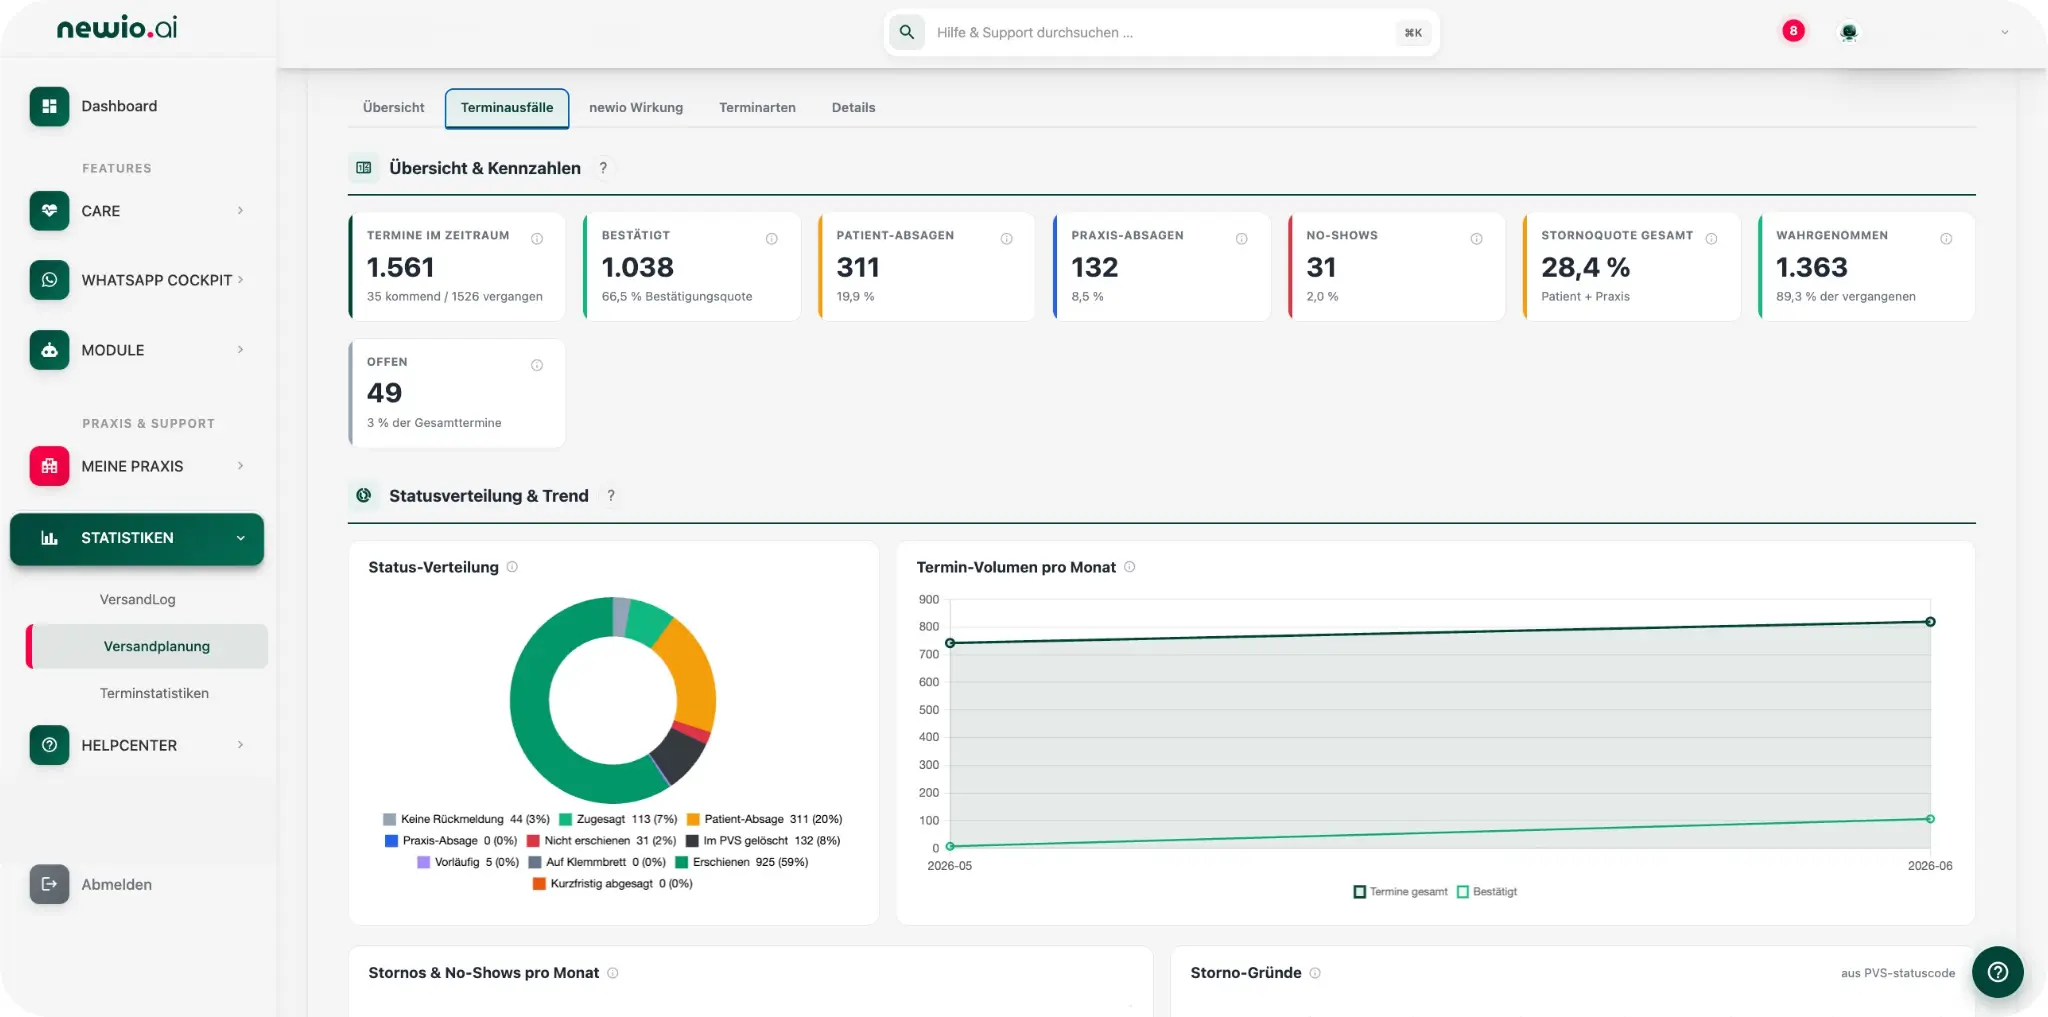Image resolution: width=2048 pixels, height=1017 pixels.
Task: Click the Abmelden logout icon
Action: pyautogui.click(x=49, y=884)
